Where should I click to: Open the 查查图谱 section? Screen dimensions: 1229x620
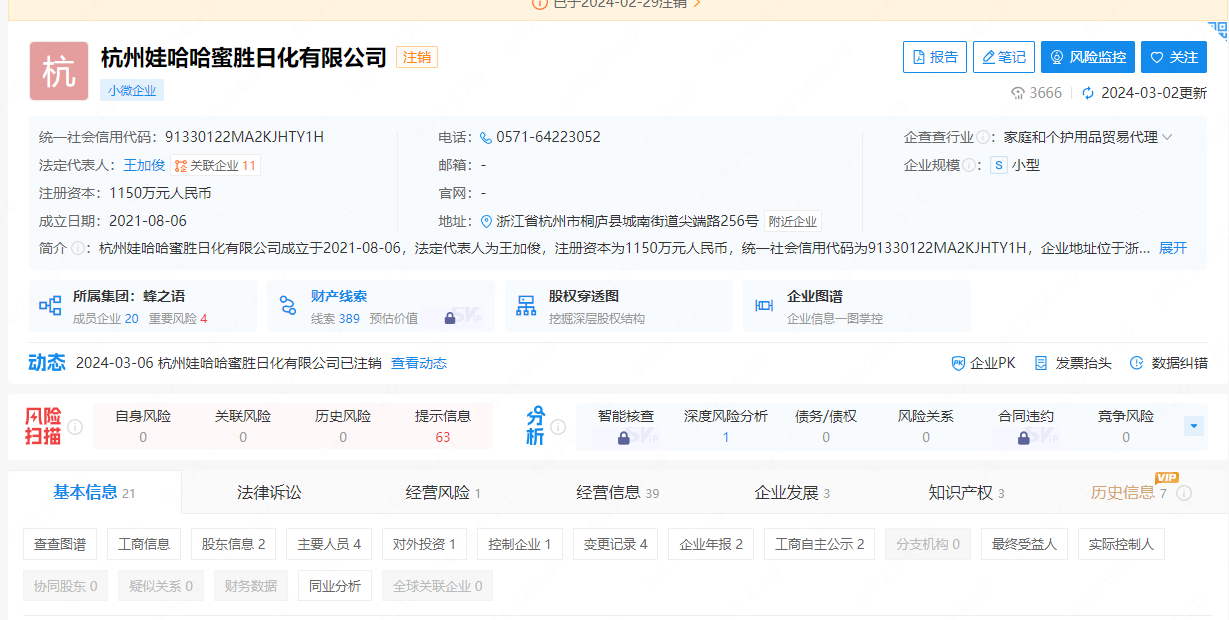pos(60,544)
